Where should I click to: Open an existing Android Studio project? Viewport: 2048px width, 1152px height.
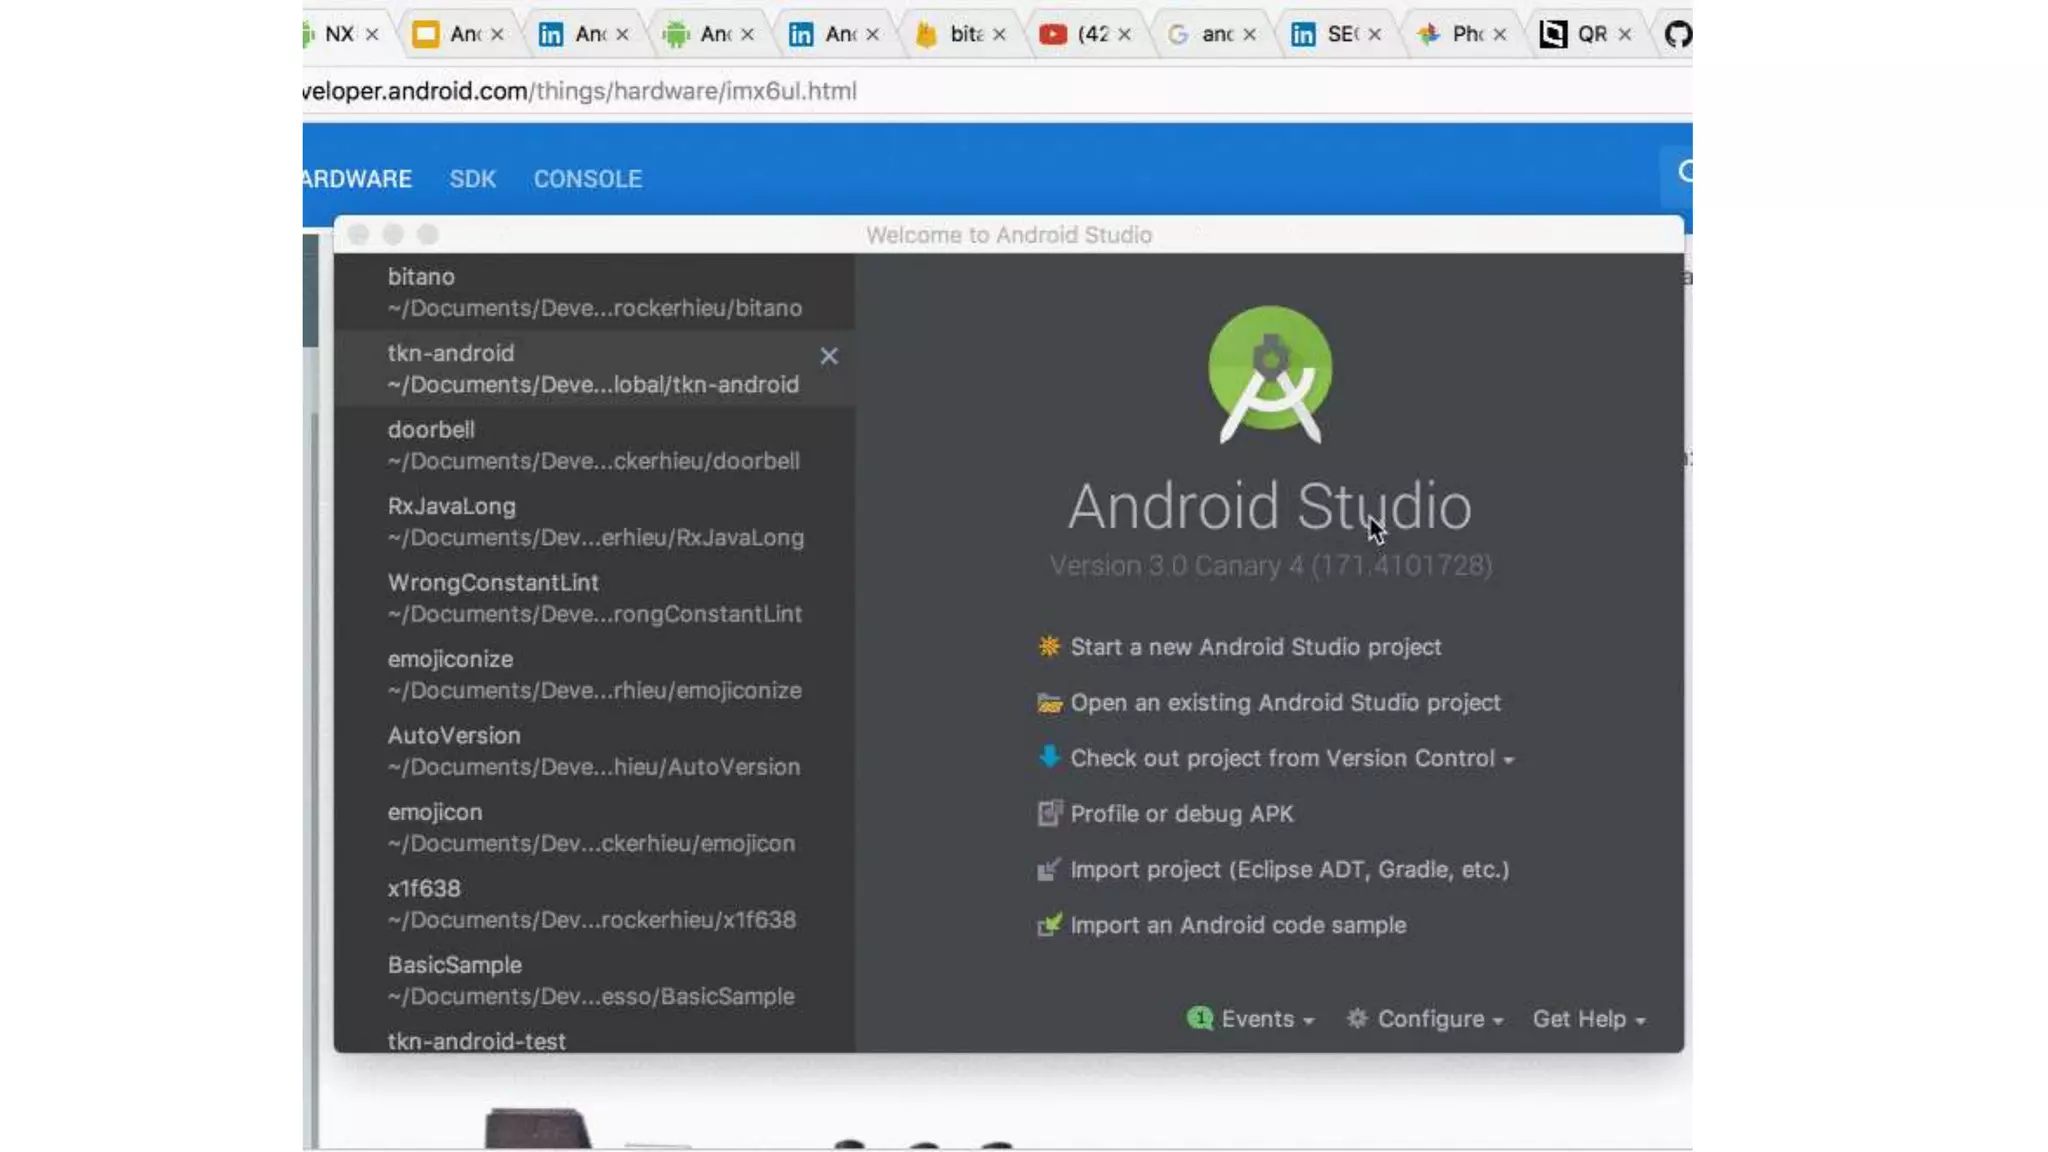1285,703
